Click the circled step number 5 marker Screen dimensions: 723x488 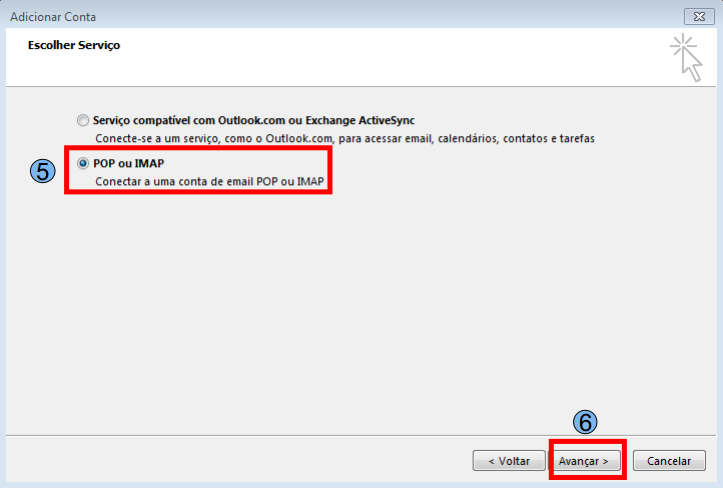point(42,171)
